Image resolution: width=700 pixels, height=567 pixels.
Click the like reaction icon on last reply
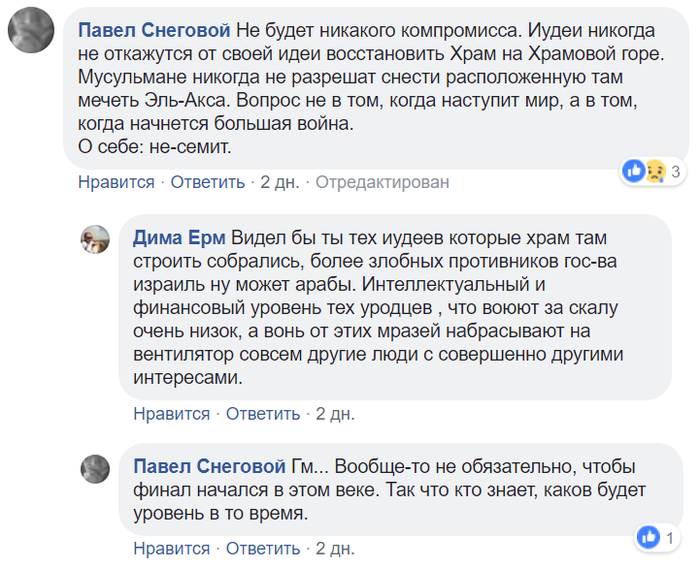[648, 538]
